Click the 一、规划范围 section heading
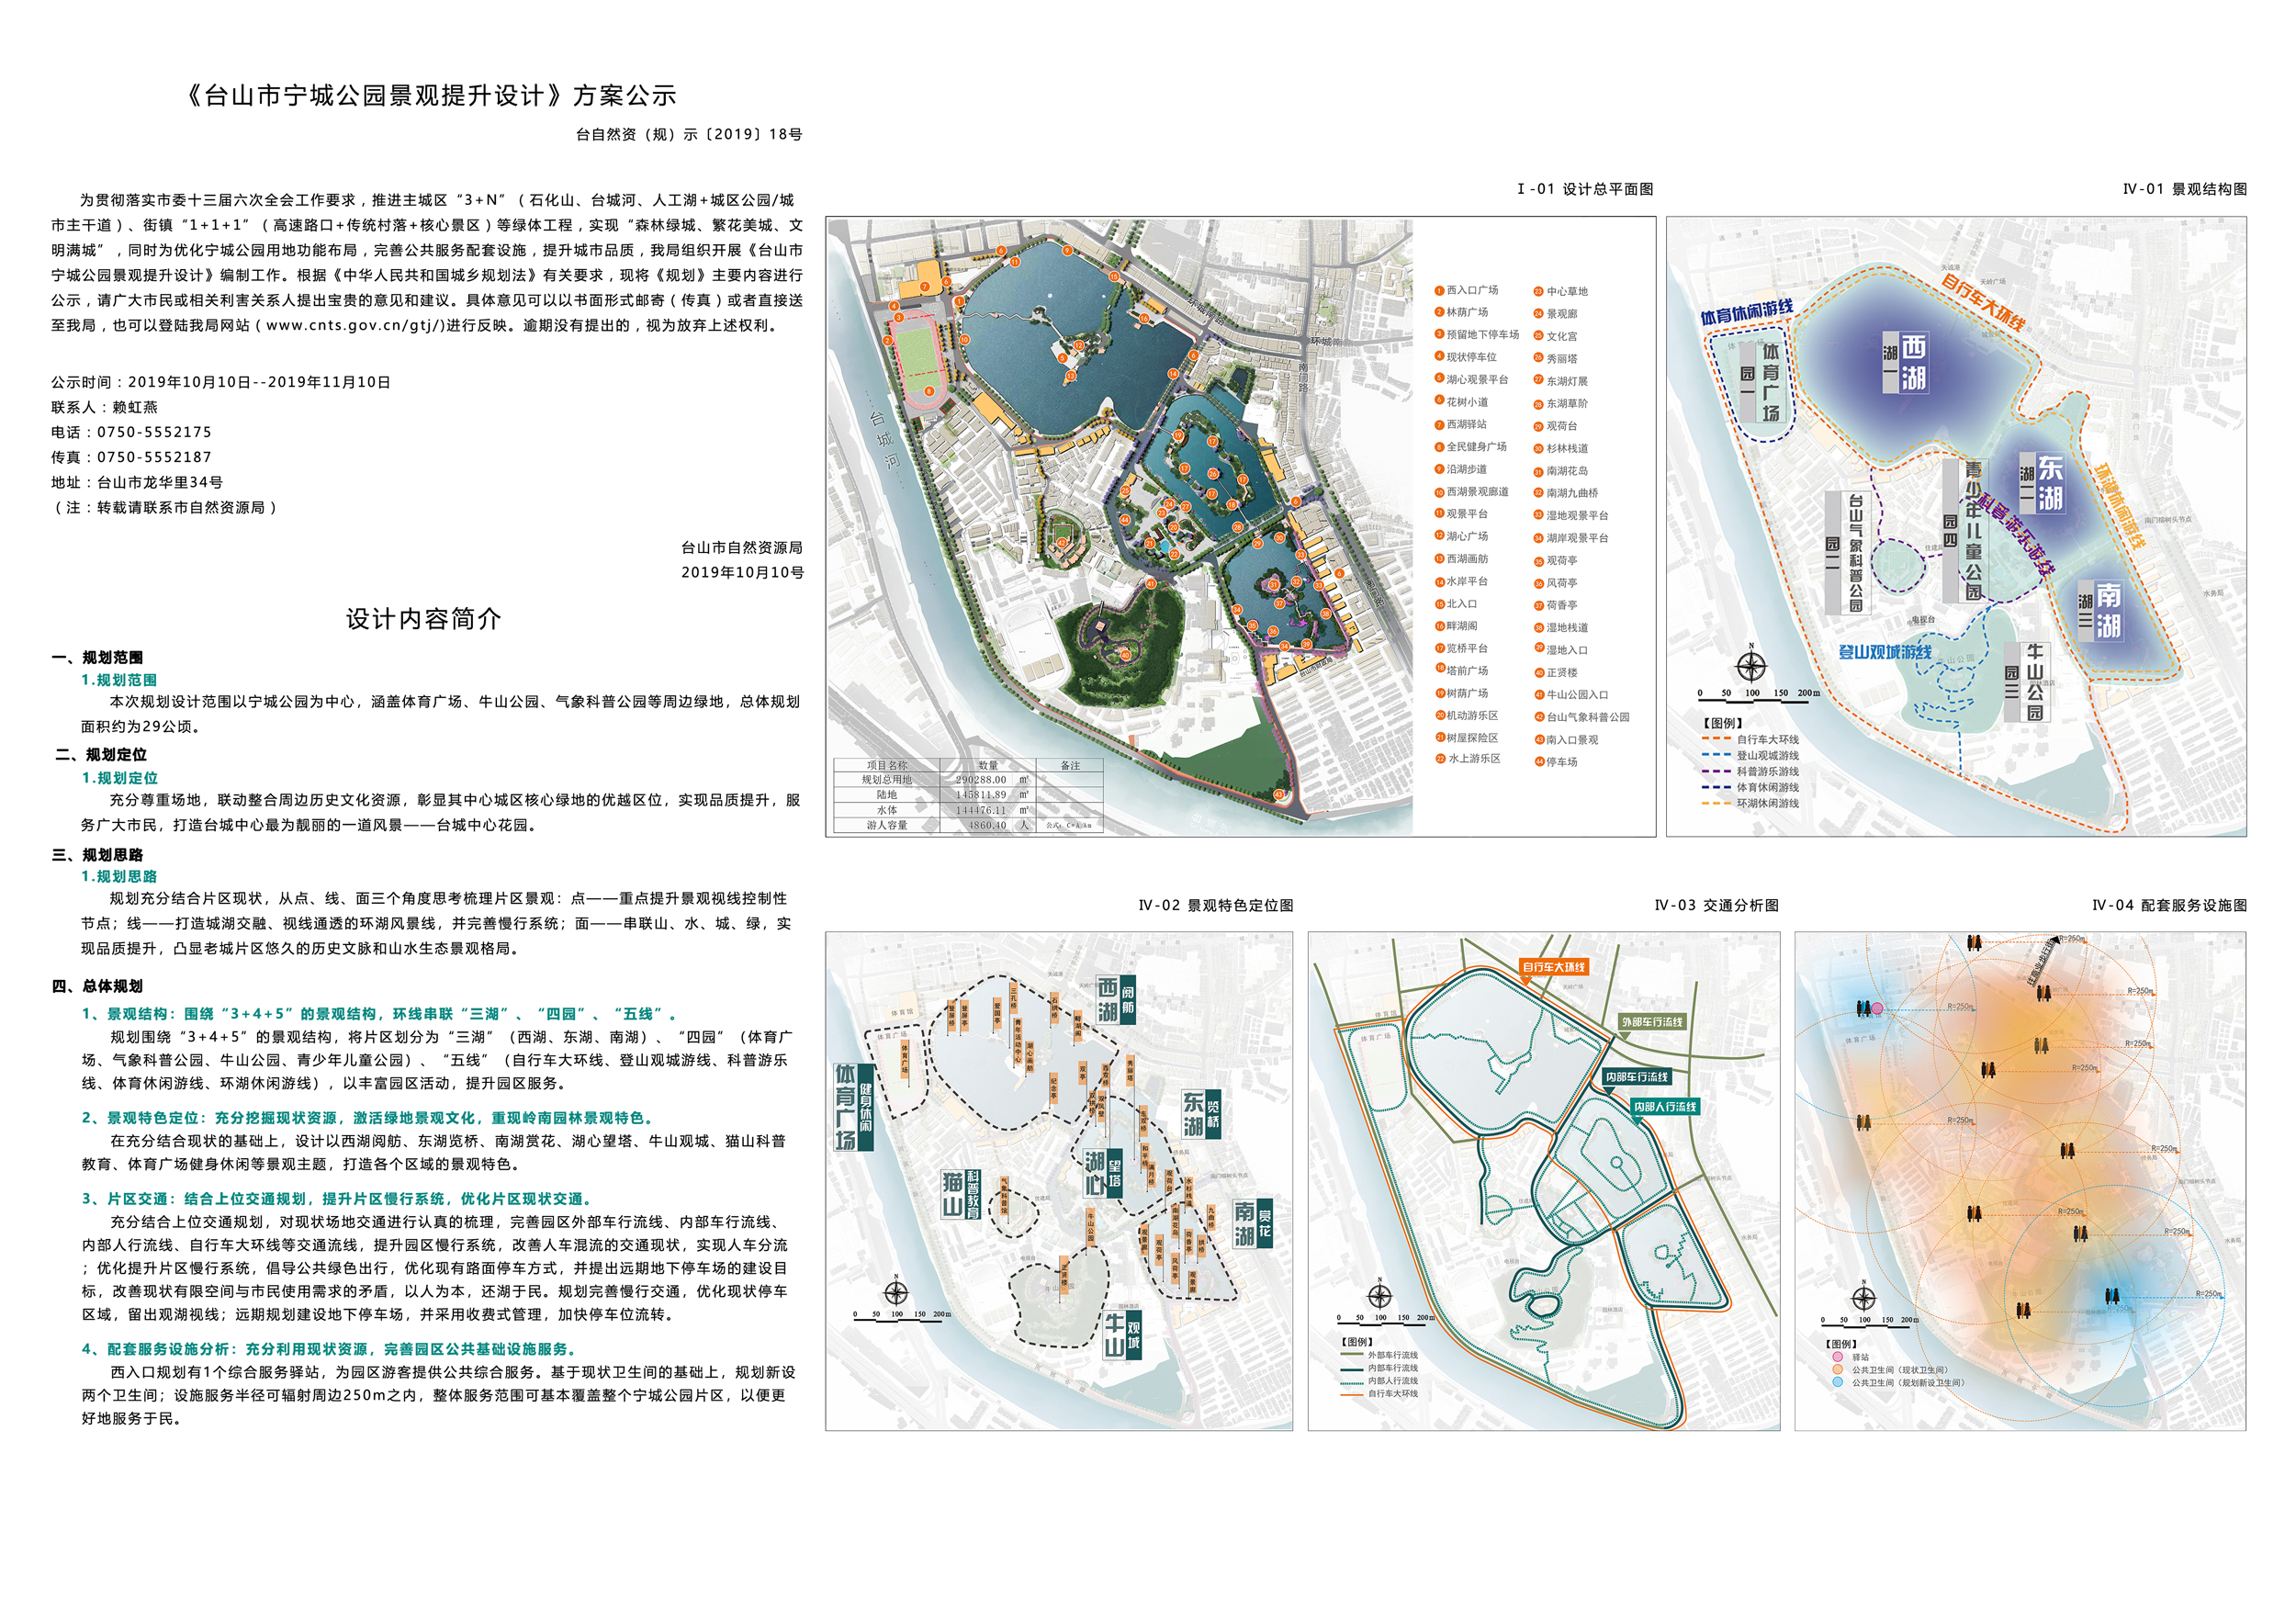 pos(97,657)
